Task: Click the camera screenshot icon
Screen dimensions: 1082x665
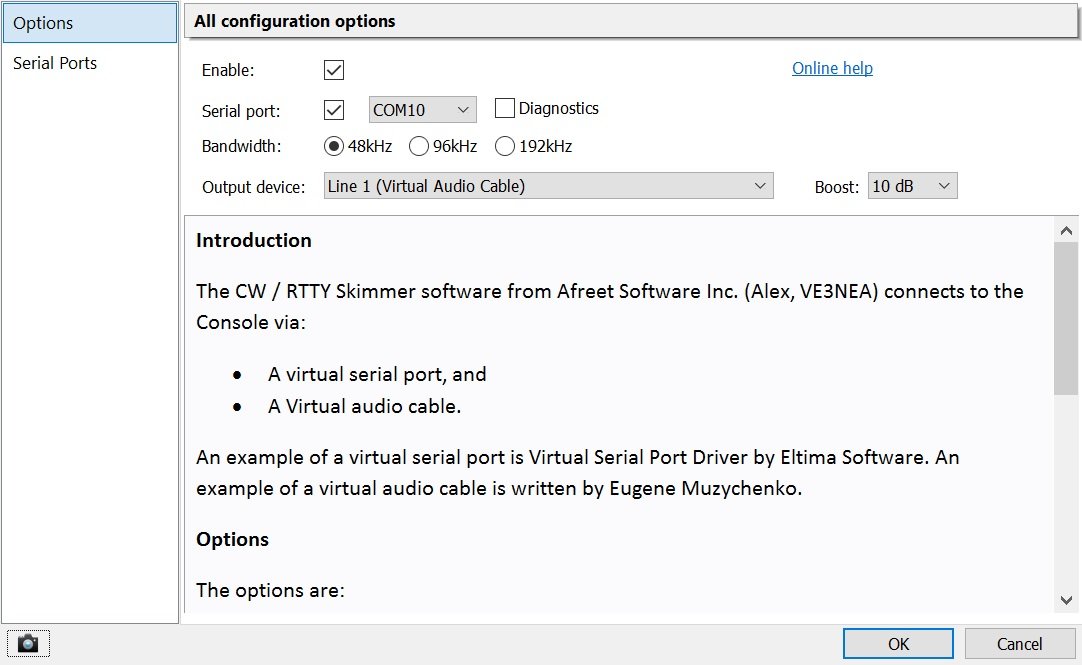Action: click(28, 644)
